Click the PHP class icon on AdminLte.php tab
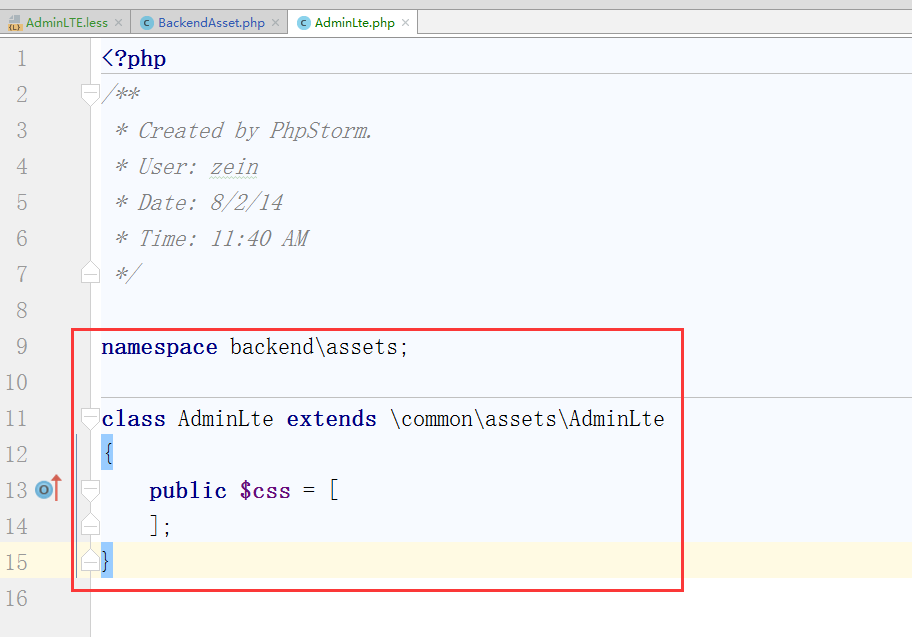This screenshot has width=912, height=637. tap(303, 22)
